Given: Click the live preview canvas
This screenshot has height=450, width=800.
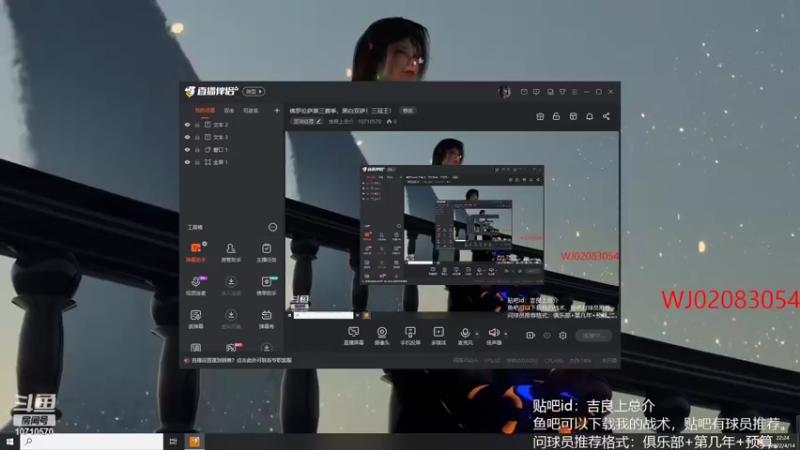Looking at the screenshot, I should [x=452, y=225].
